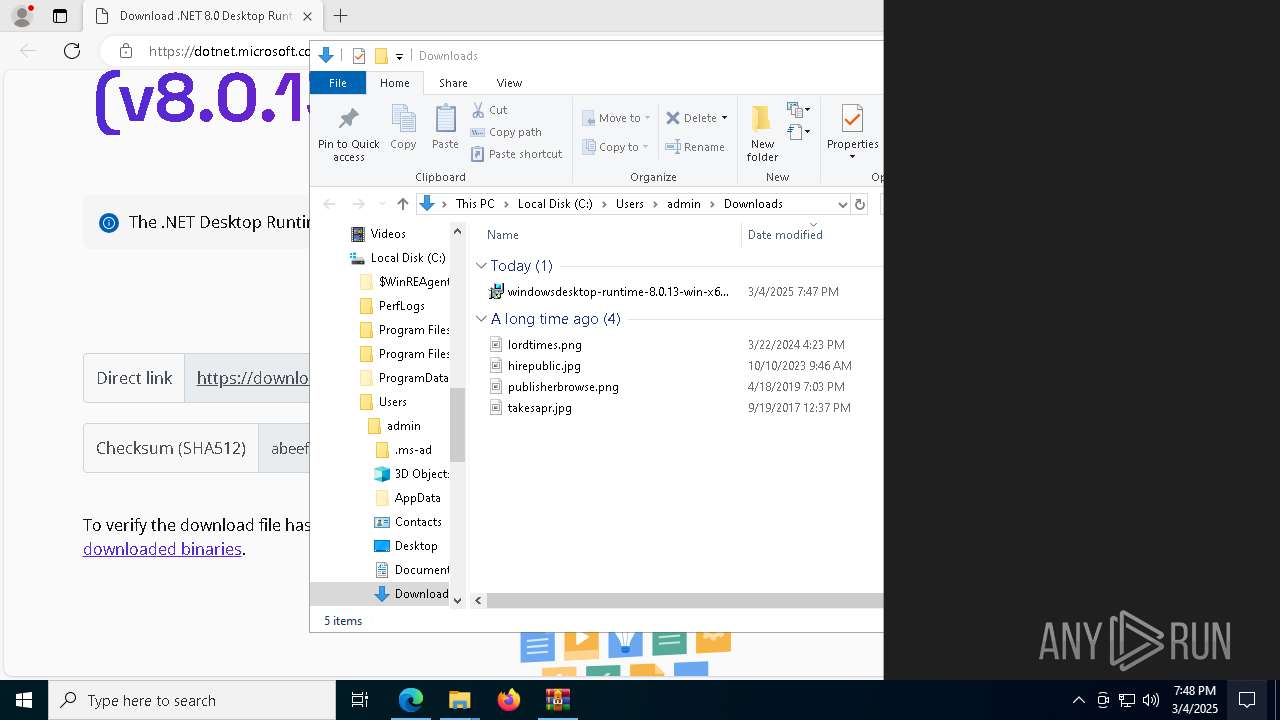Go up one folder level

coord(403,204)
